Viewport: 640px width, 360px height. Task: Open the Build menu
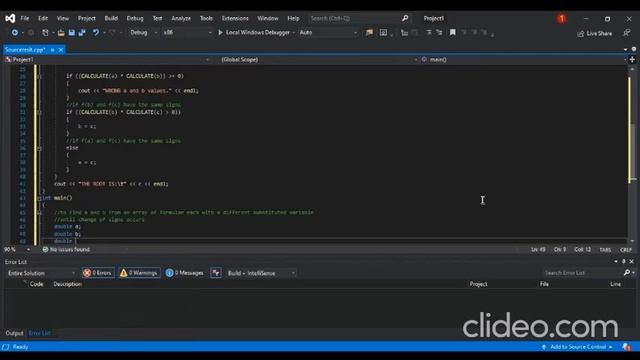click(111, 18)
